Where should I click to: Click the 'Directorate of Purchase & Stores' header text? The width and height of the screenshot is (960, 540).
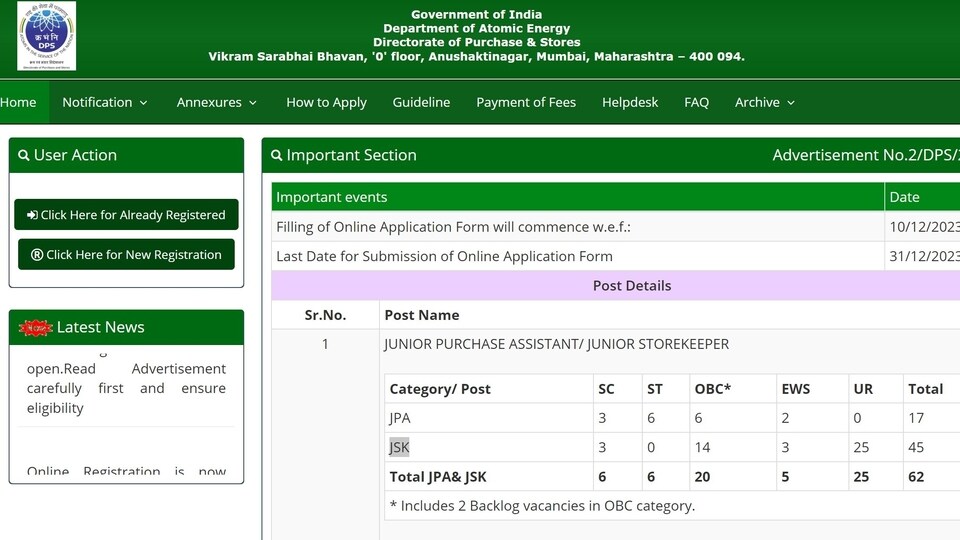coord(476,42)
